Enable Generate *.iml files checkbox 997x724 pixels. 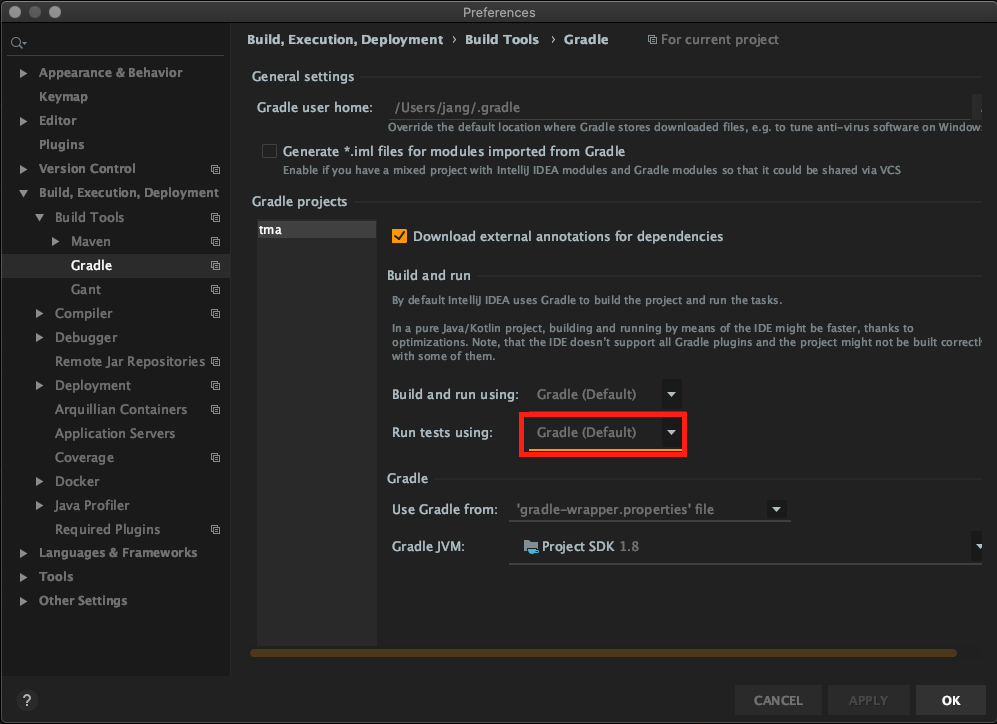pos(269,151)
